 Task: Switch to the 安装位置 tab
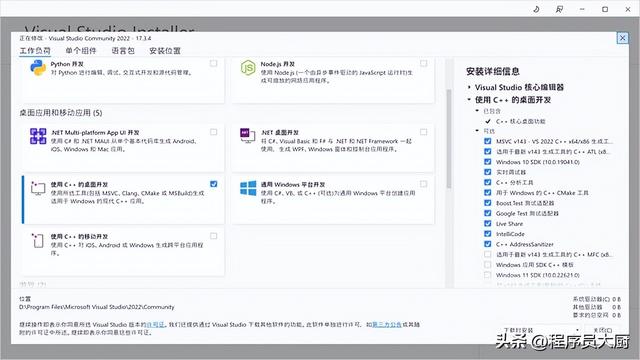tap(164, 51)
